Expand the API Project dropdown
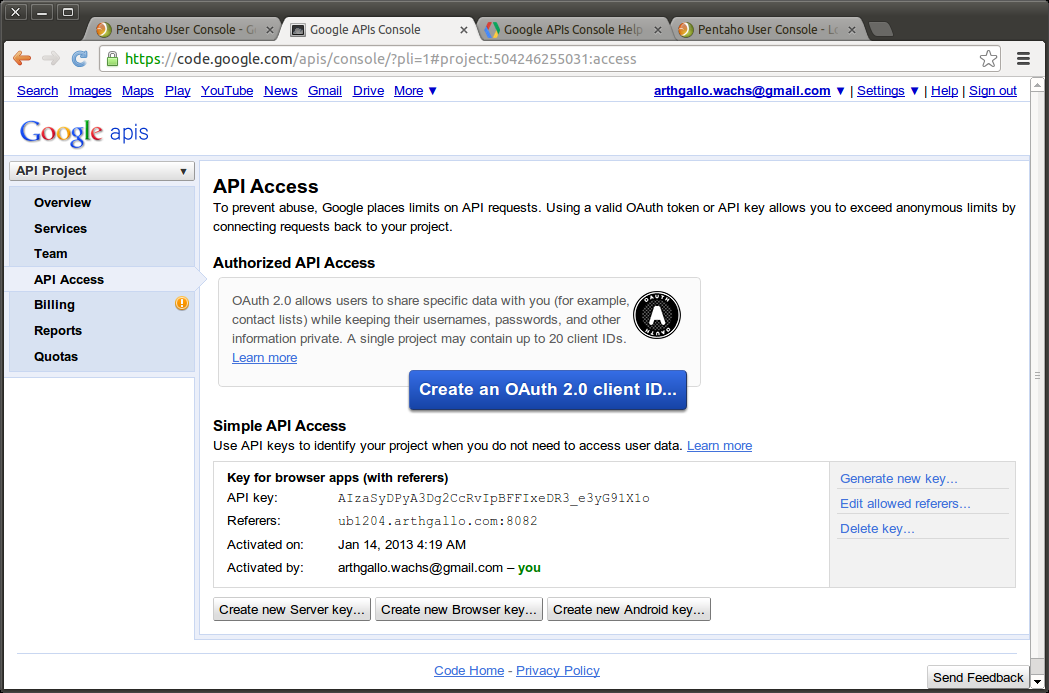This screenshot has height=693, width=1049. pyautogui.click(x=102, y=171)
